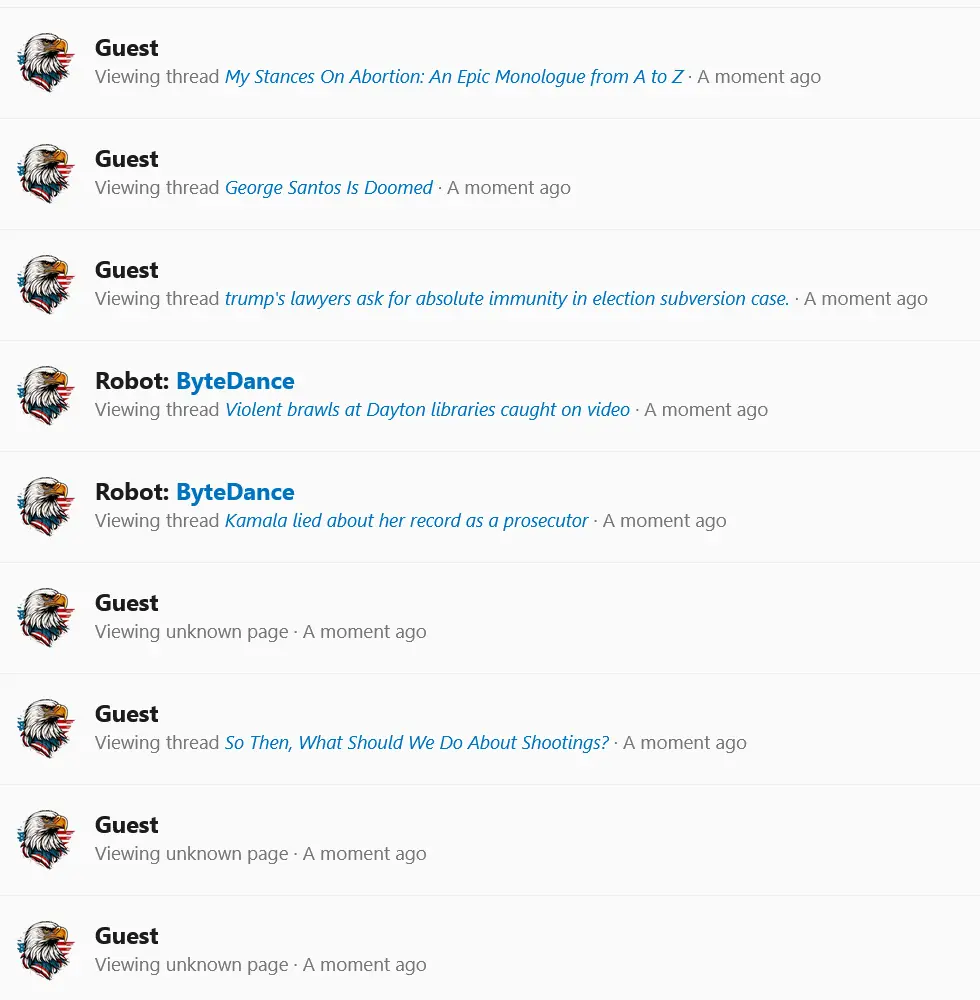980x1000 pixels.
Task: Click eagle avatar beside the abortion stances thread
Action: [x=46, y=62]
